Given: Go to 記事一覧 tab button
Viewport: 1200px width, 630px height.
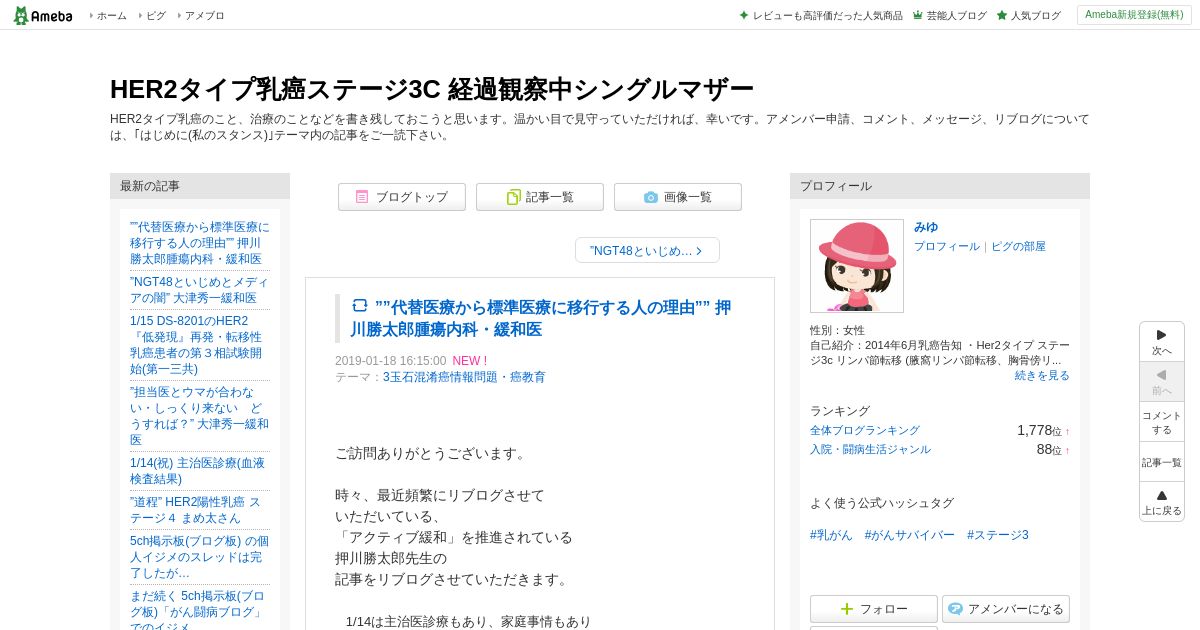Looking at the screenshot, I should point(540,197).
